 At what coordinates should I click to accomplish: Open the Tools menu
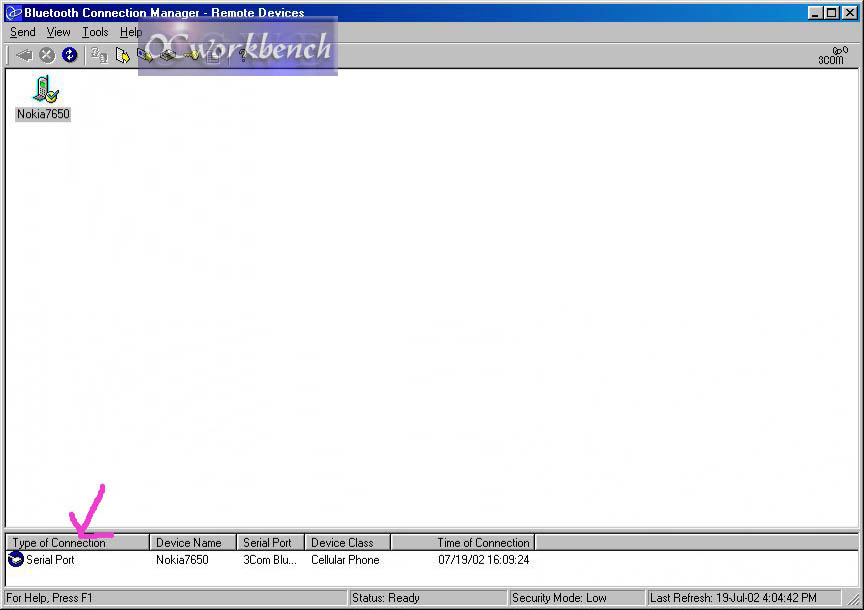pos(95,33)
